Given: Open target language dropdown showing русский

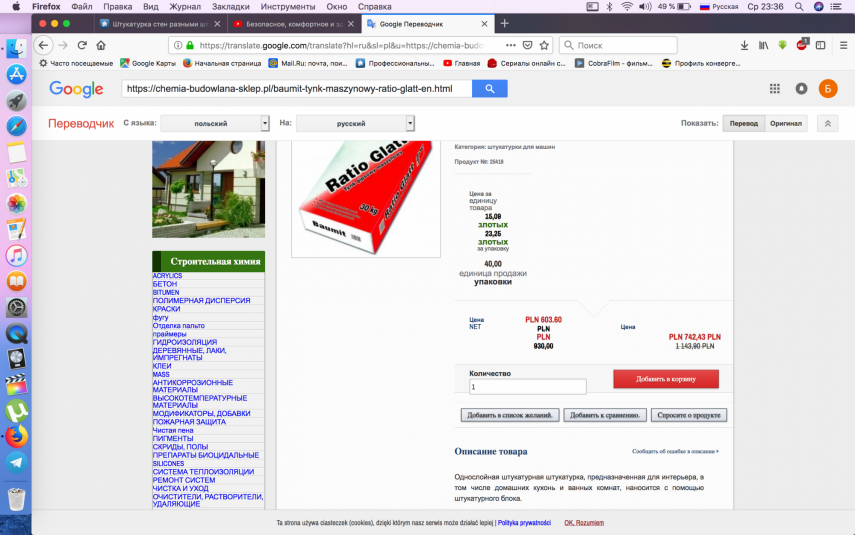Looking at the screenshot, I should click(x=355, y=123).
